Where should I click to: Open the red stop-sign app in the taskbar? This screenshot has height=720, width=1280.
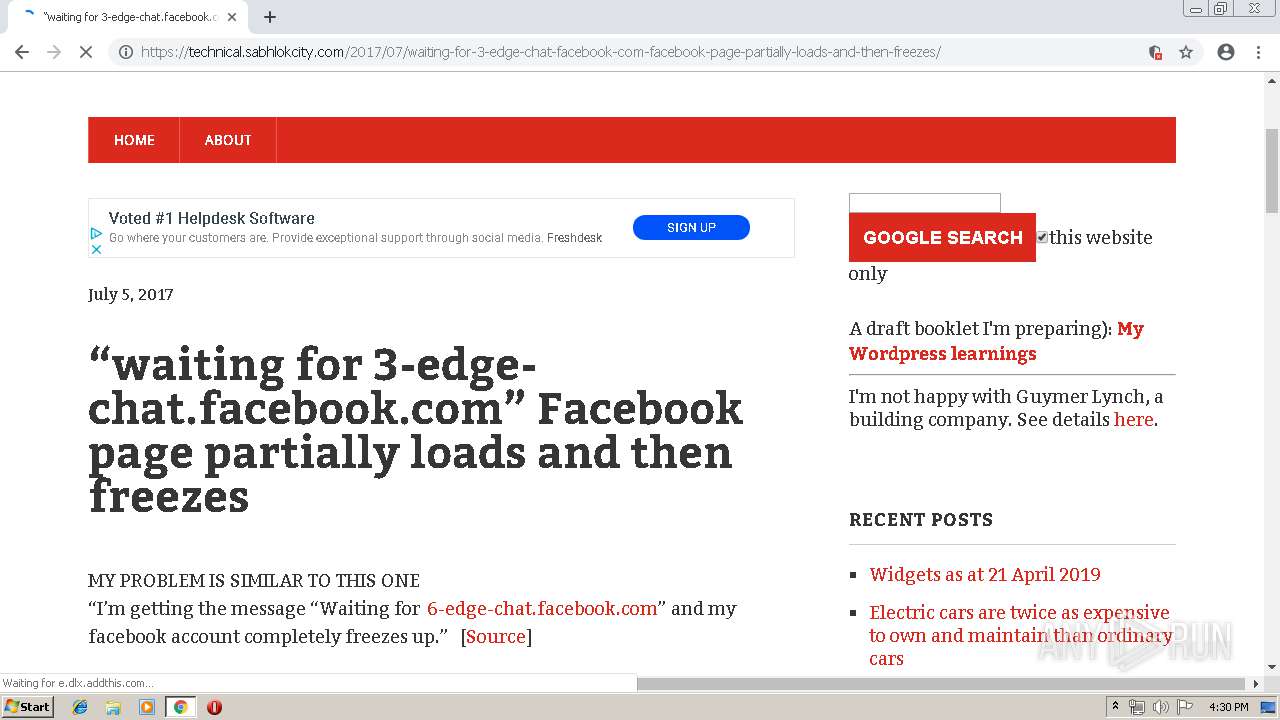point(214,707)
